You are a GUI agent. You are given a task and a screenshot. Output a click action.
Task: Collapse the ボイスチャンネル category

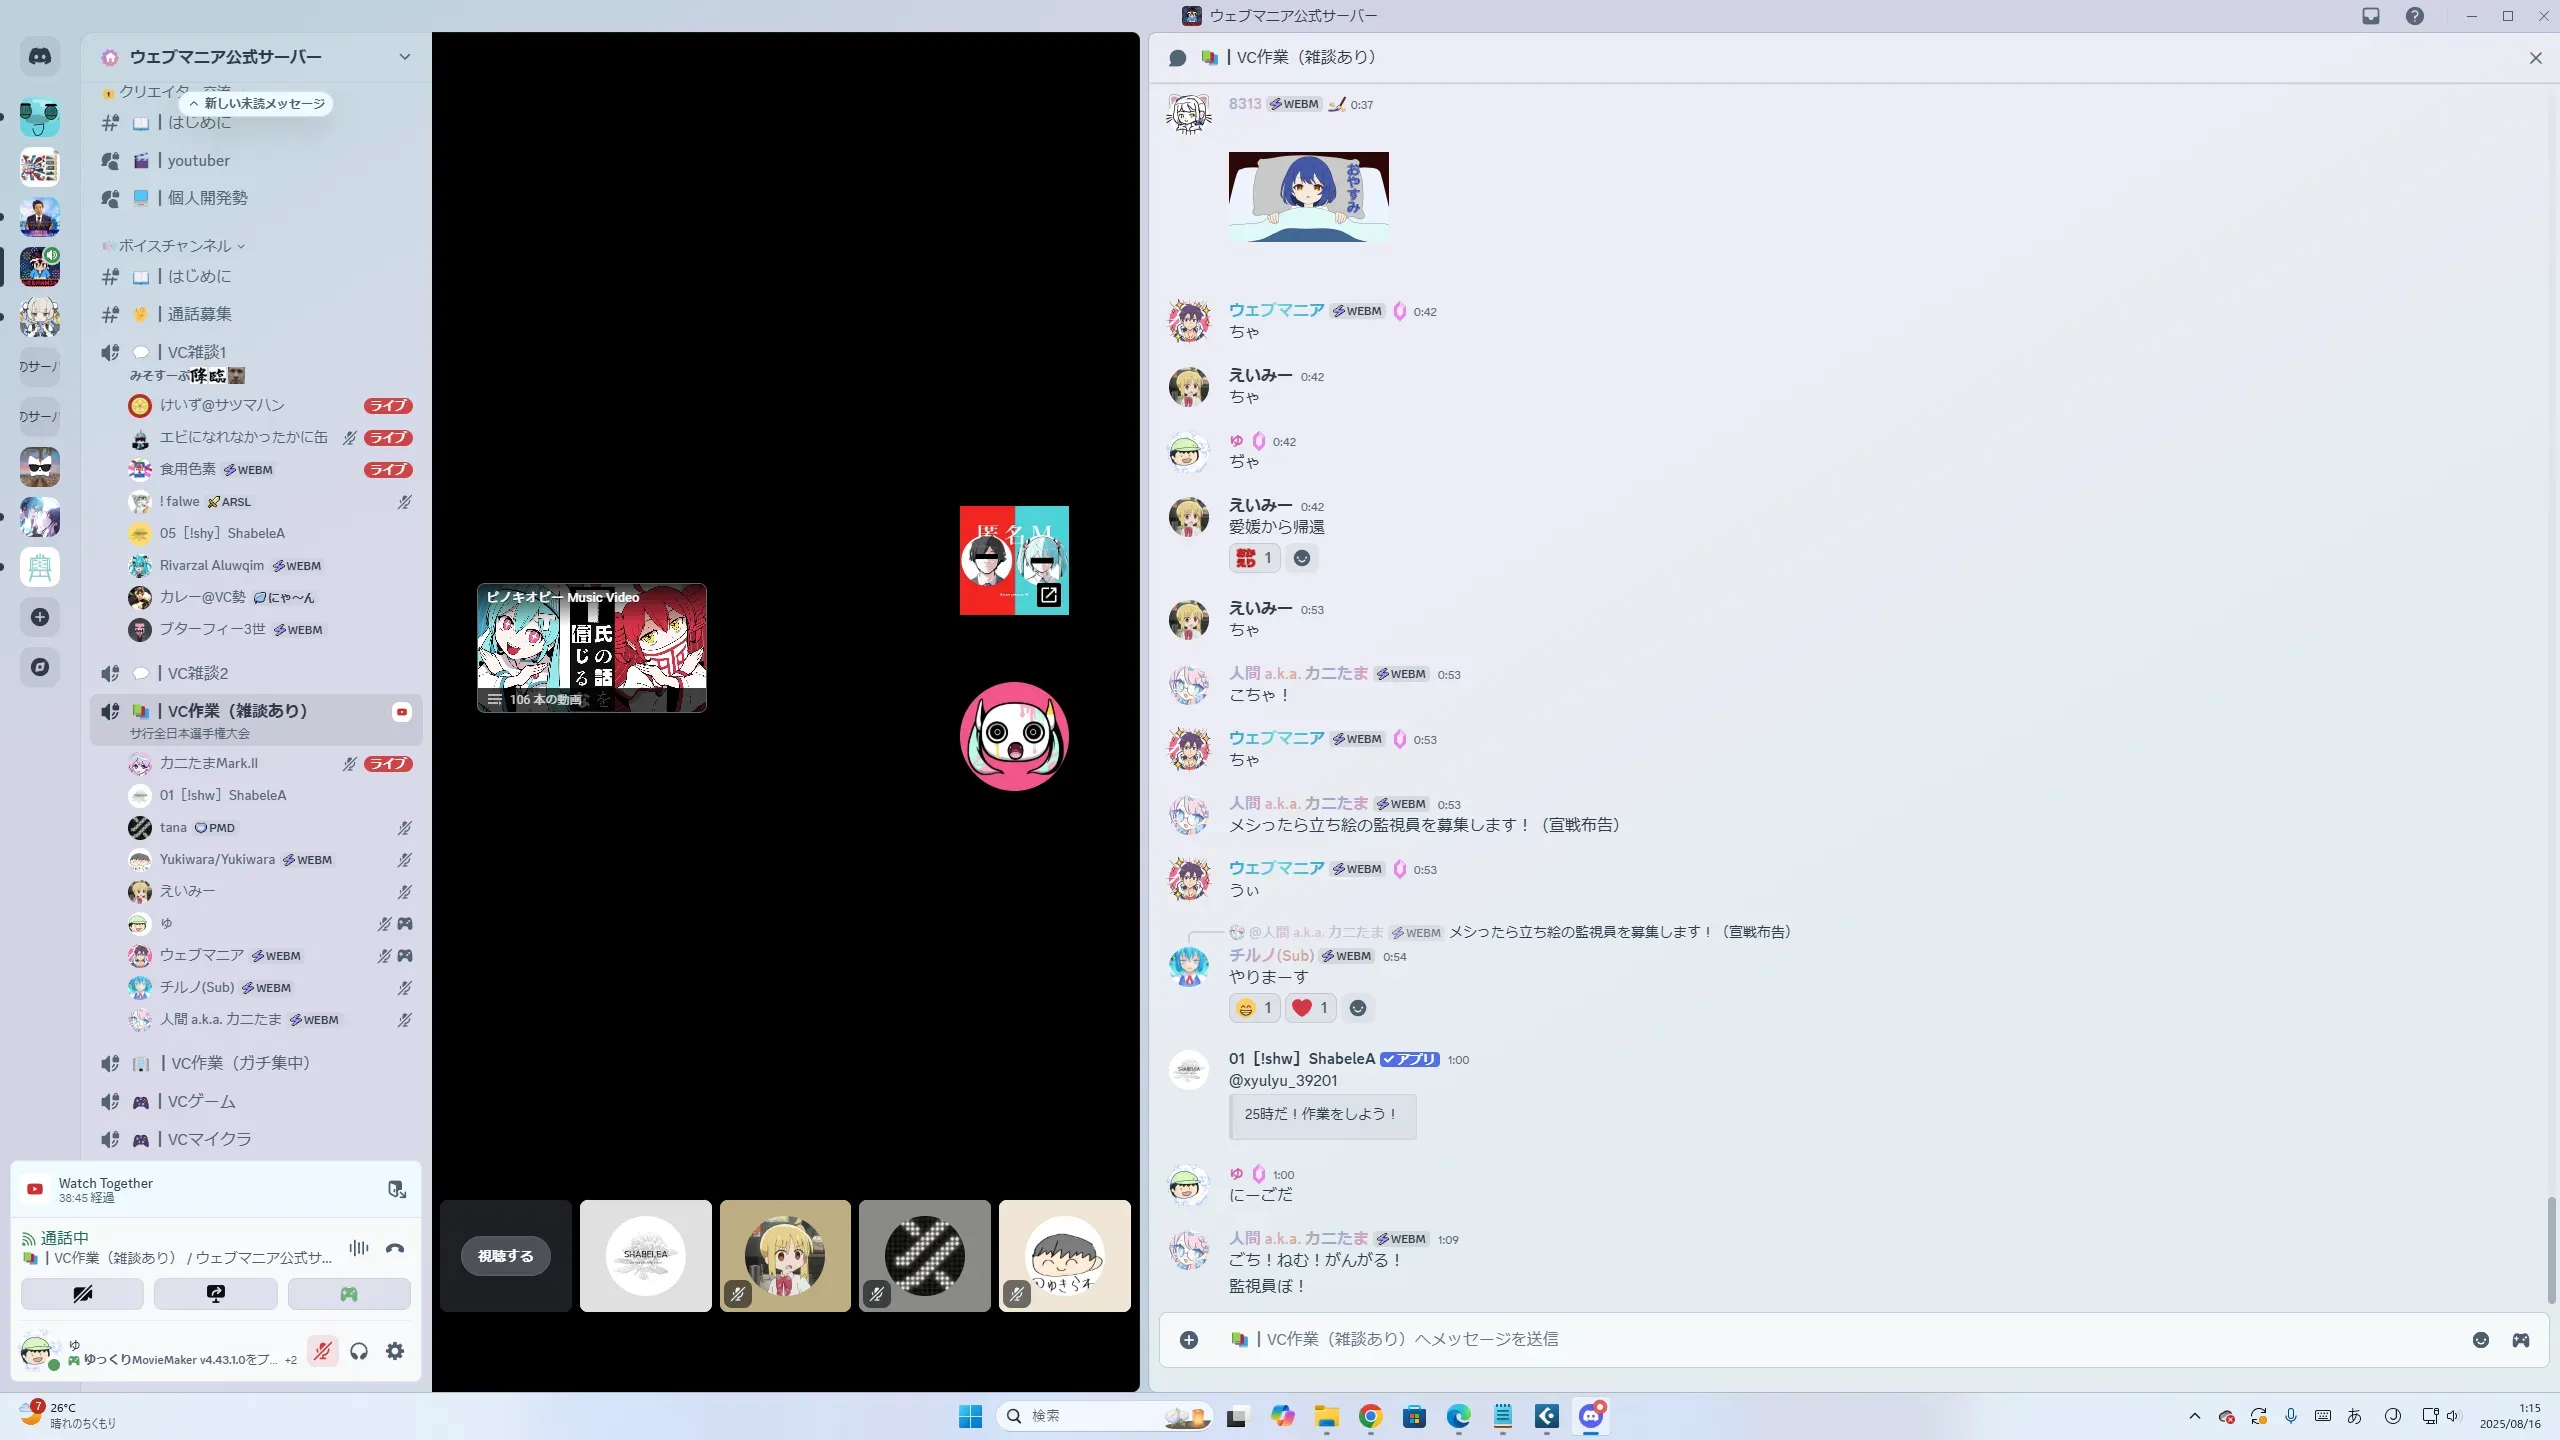pos(175,246)
